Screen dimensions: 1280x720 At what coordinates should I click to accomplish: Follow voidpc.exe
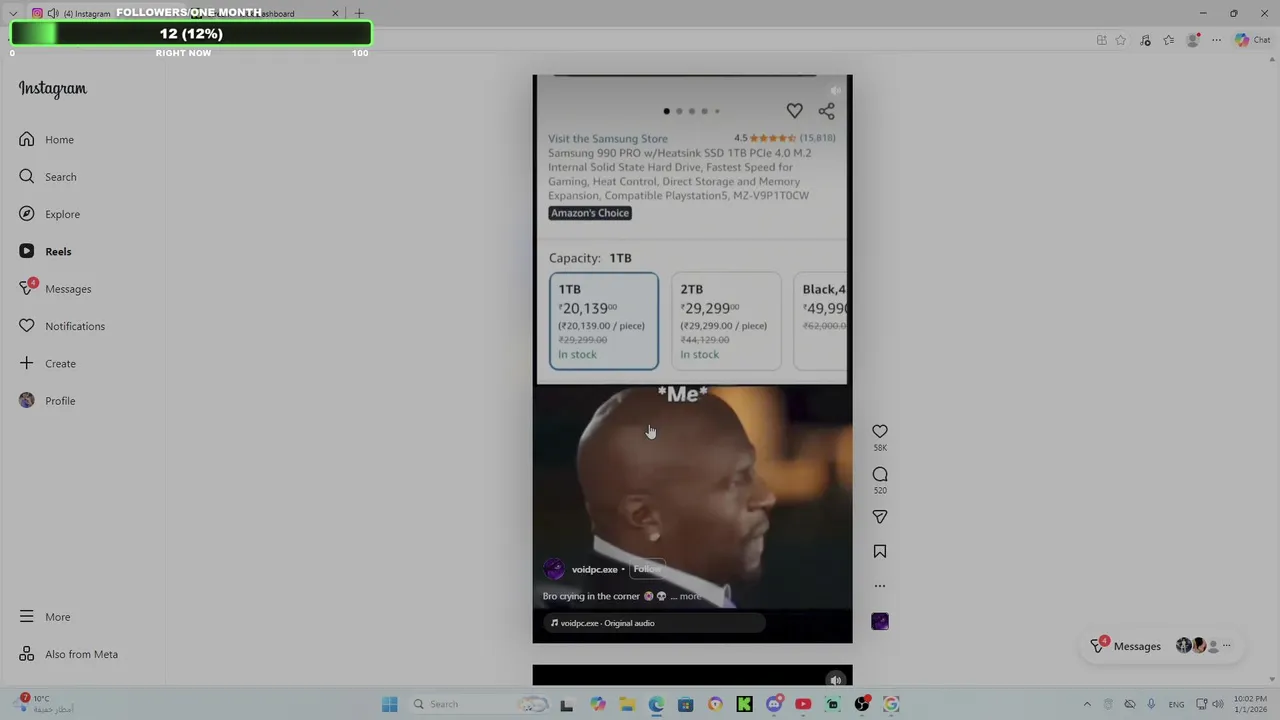[x=647, y=569]
